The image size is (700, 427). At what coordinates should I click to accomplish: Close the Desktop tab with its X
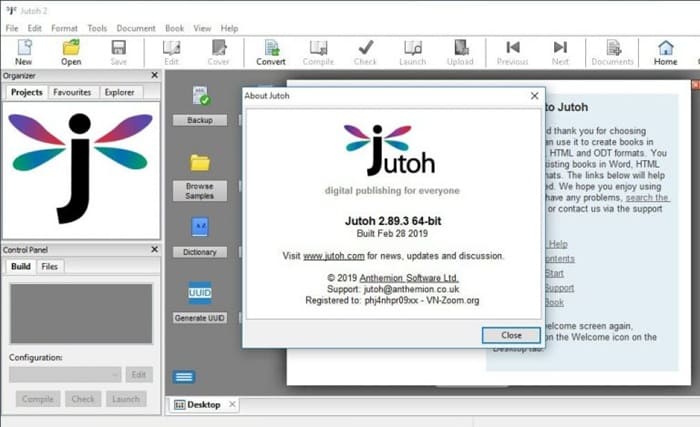pos(232,404)
